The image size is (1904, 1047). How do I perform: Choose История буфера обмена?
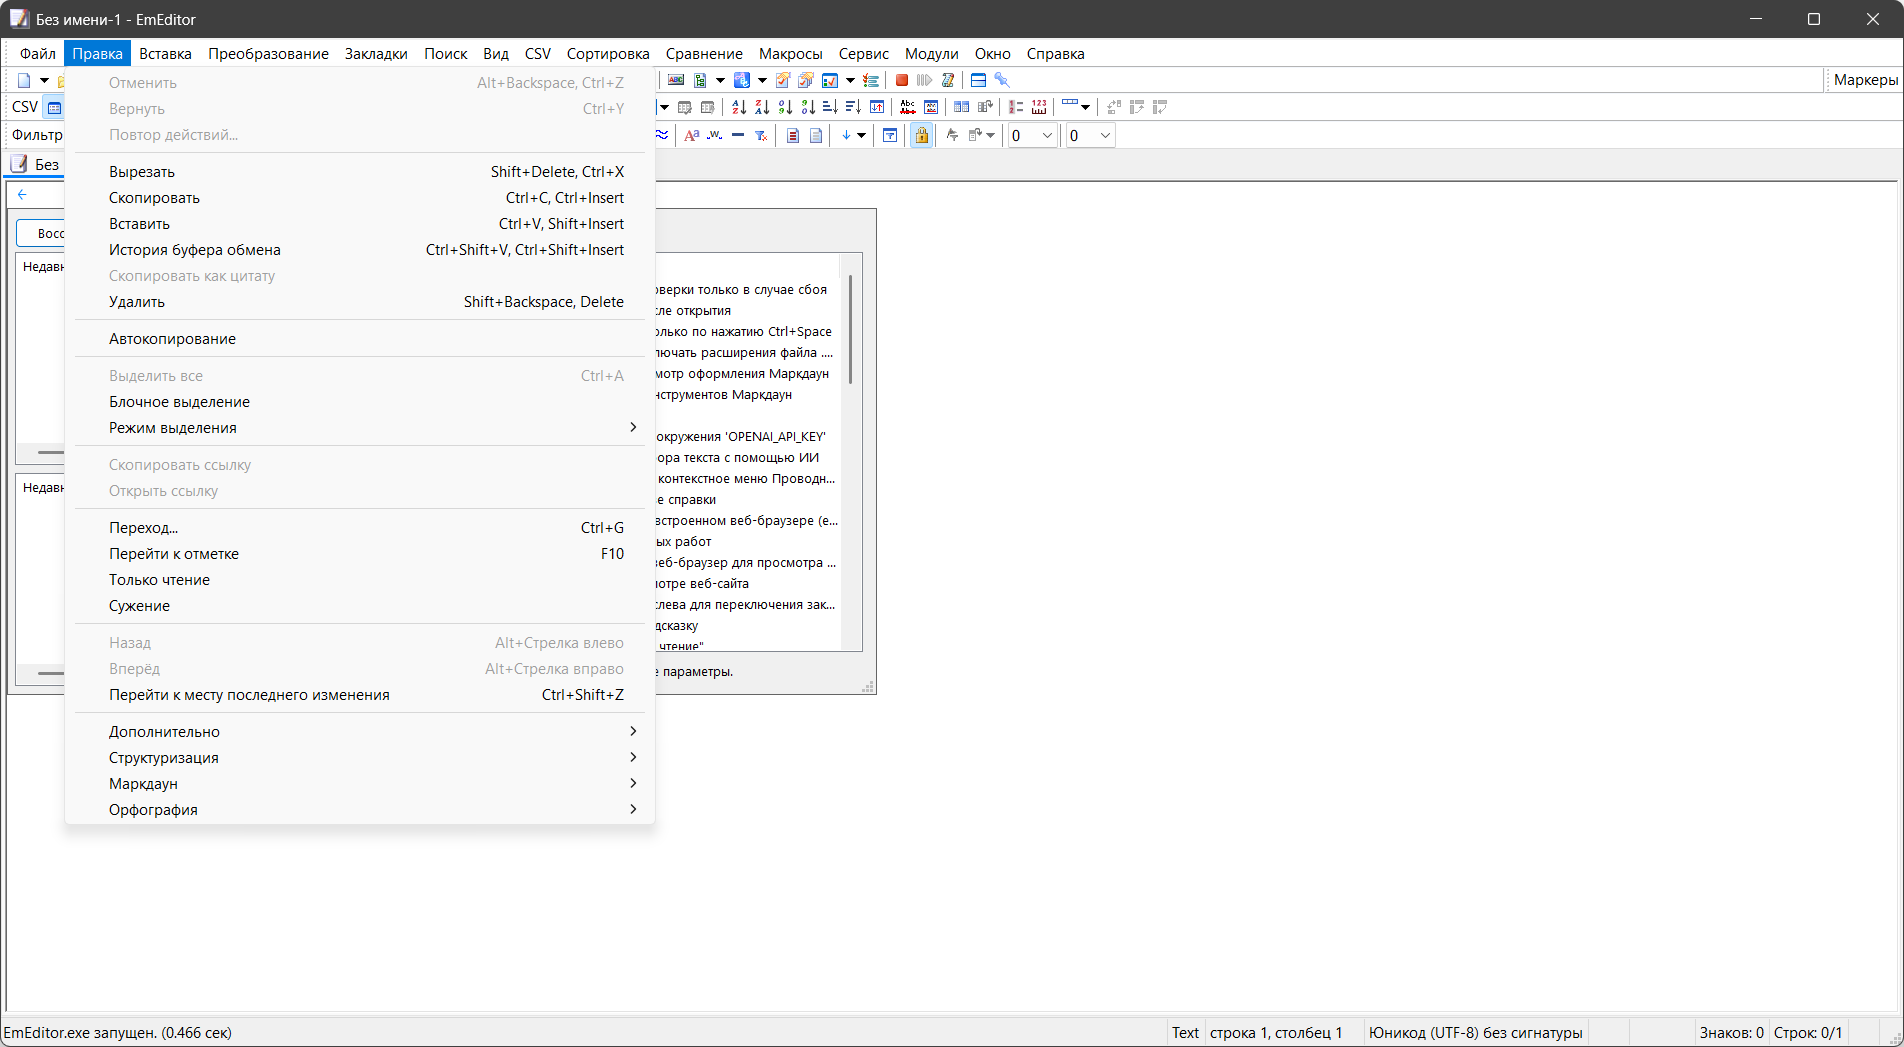(360, 250)
